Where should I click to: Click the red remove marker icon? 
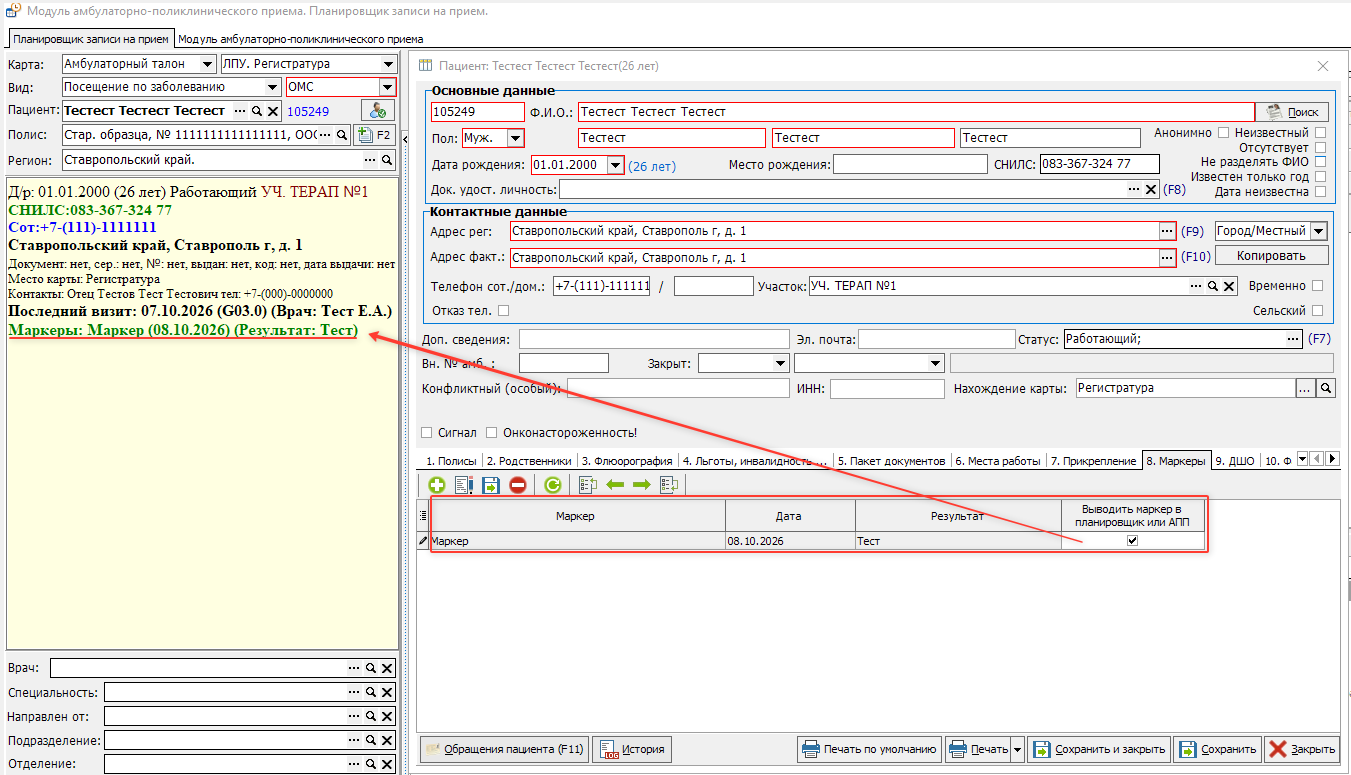[517, 485]
